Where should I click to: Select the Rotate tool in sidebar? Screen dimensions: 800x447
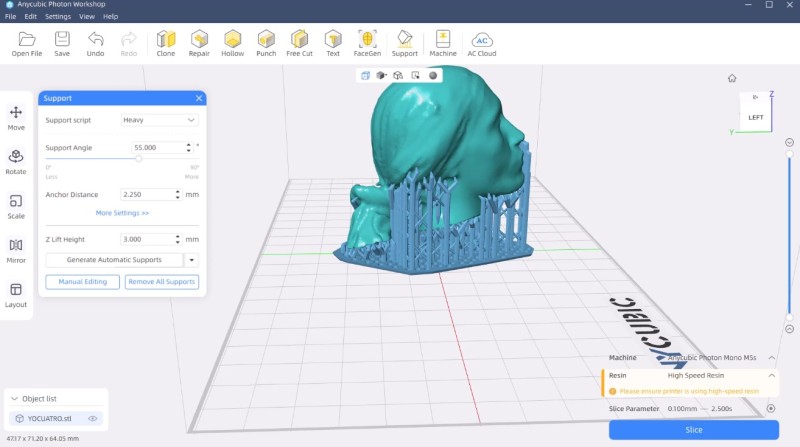[x=16, y=162]
